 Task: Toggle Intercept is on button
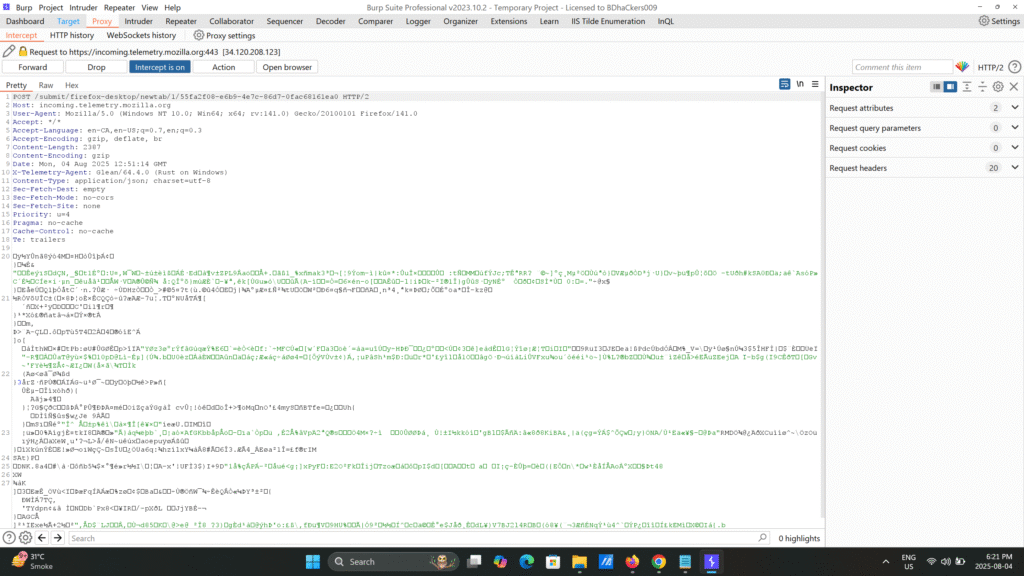pyautogui.click(x=160, y=67)
